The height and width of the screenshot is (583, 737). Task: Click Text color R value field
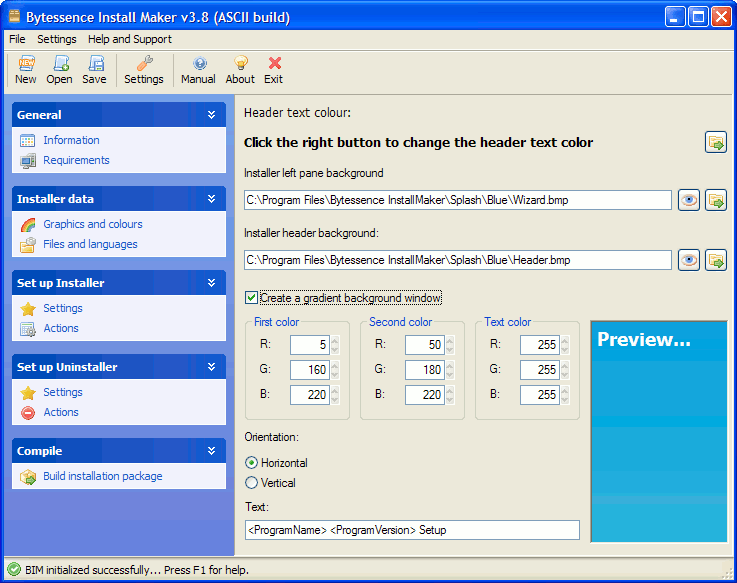click(x=540, y=345)
